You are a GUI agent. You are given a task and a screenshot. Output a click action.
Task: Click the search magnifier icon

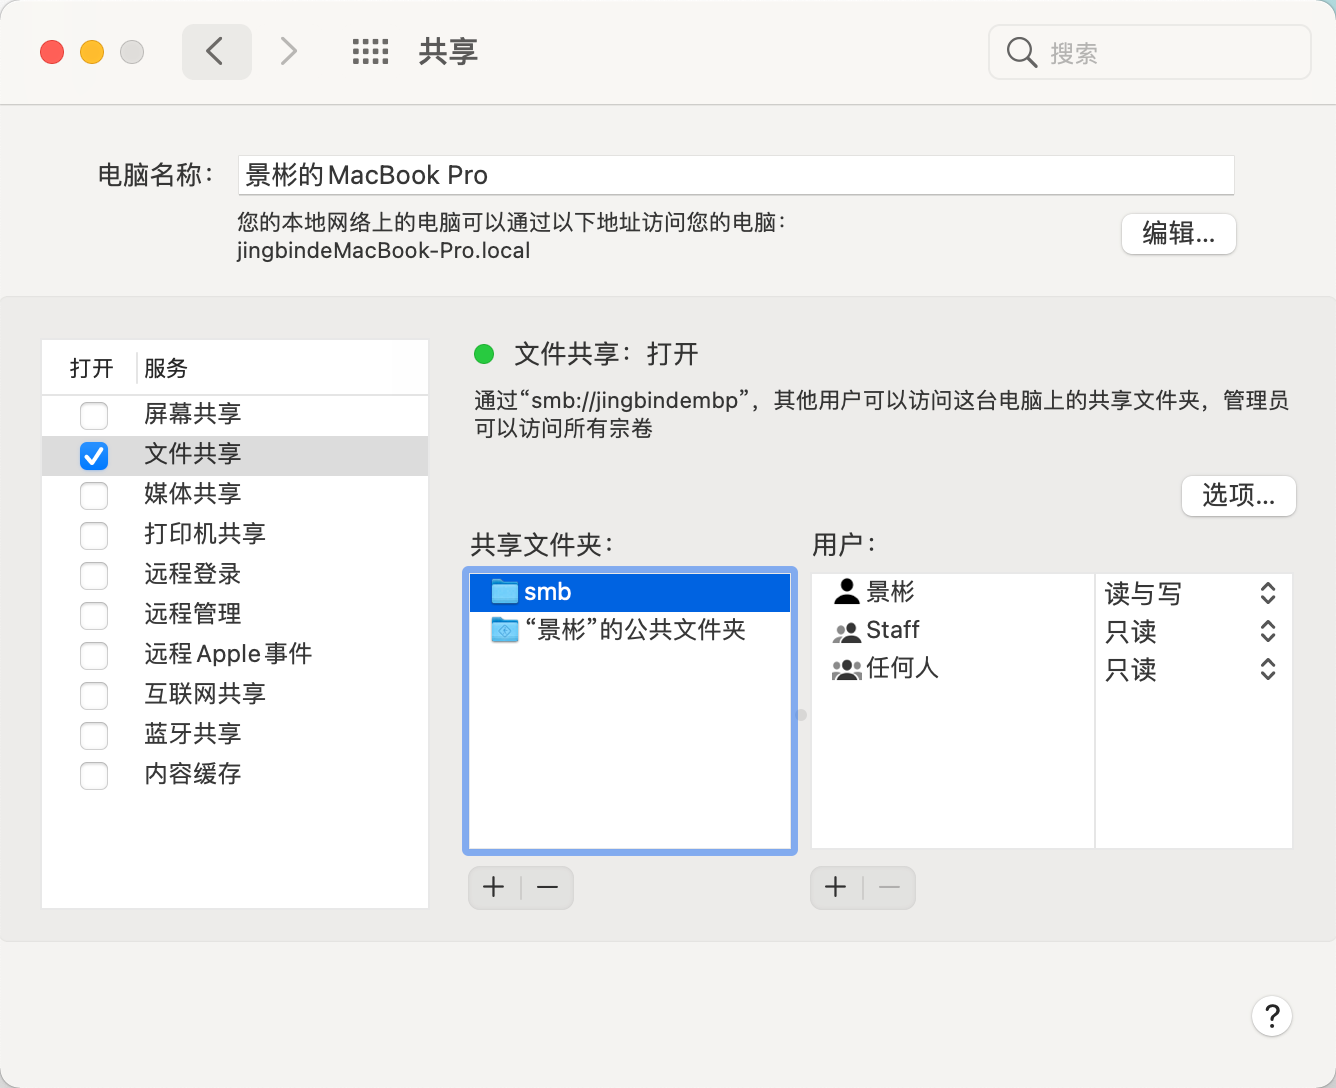point(1021,52)
